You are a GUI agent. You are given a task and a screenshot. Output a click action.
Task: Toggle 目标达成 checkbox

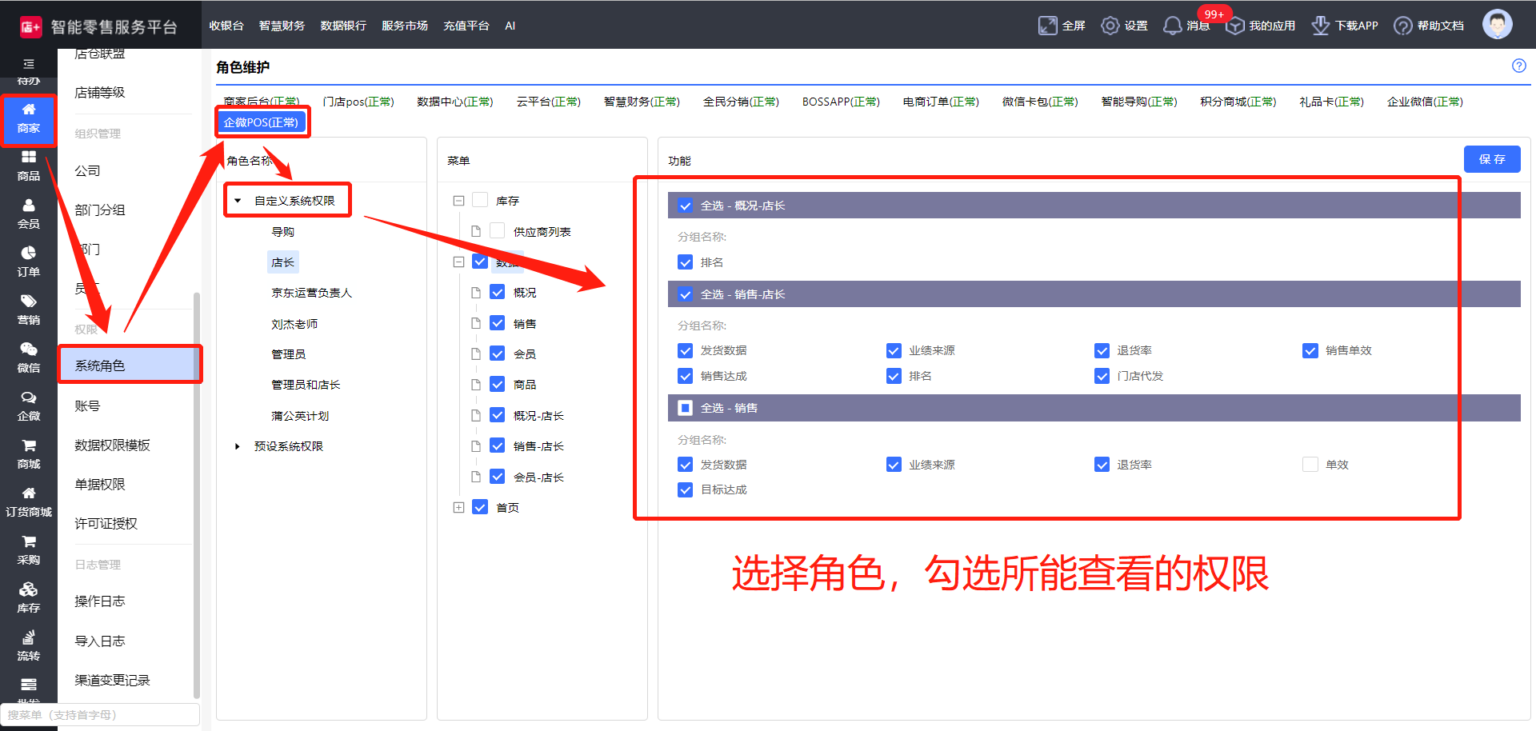tap(685, 490)
